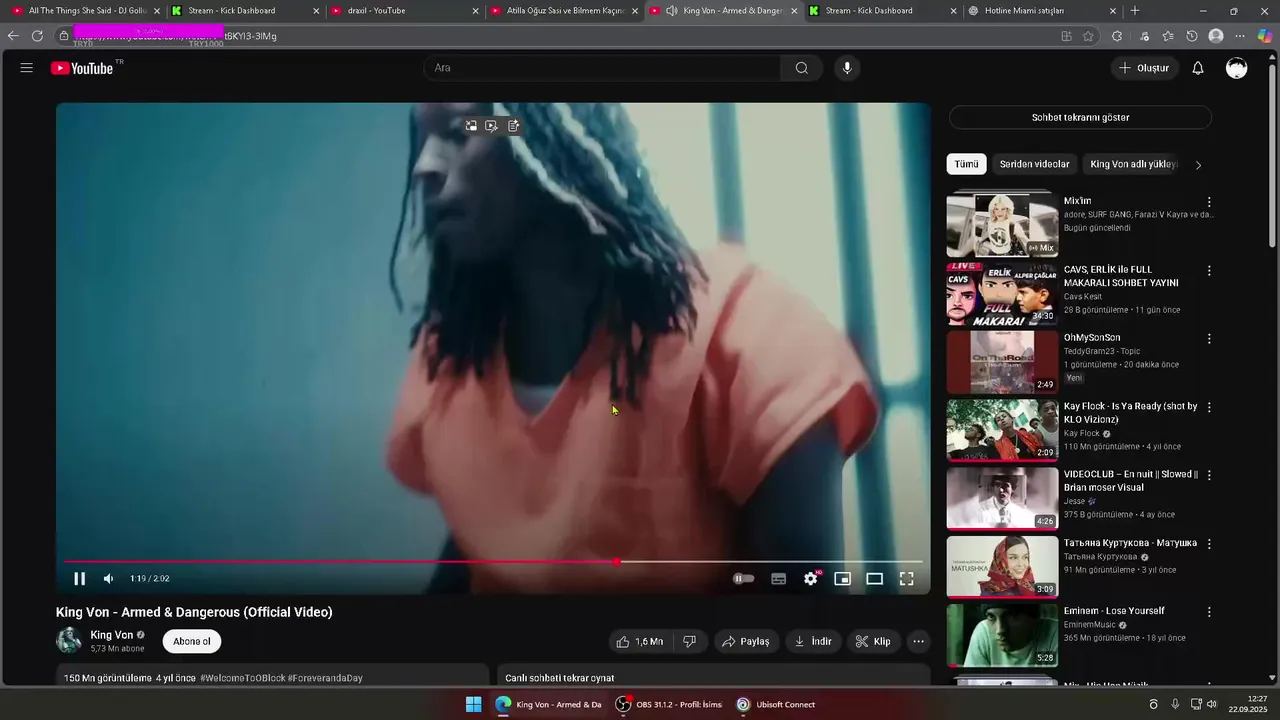The width and height of the screenshot is (1280, 720).
Task: Open the player settings gear
Action: pyautogui.click(x=811, y=578)
